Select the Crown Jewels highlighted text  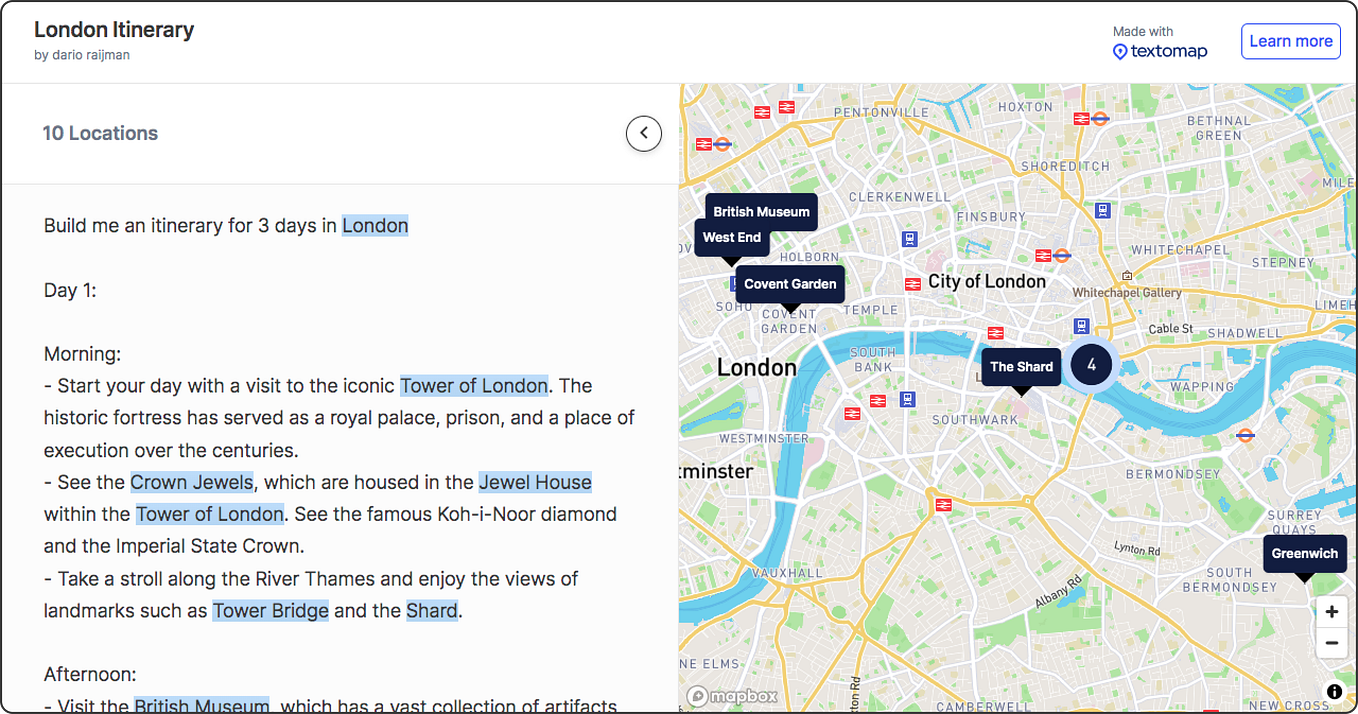[191, 482]
